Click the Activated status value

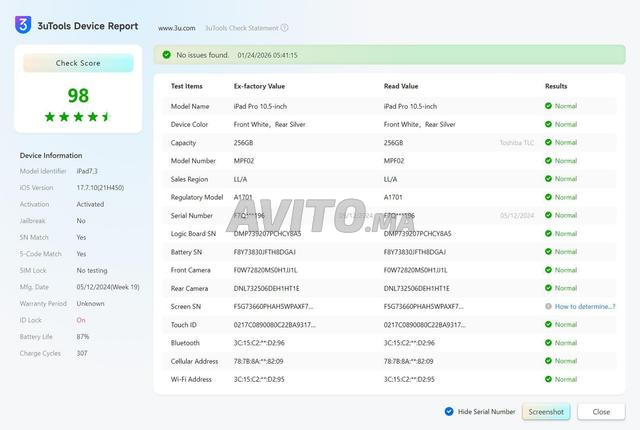coord(90,204)
